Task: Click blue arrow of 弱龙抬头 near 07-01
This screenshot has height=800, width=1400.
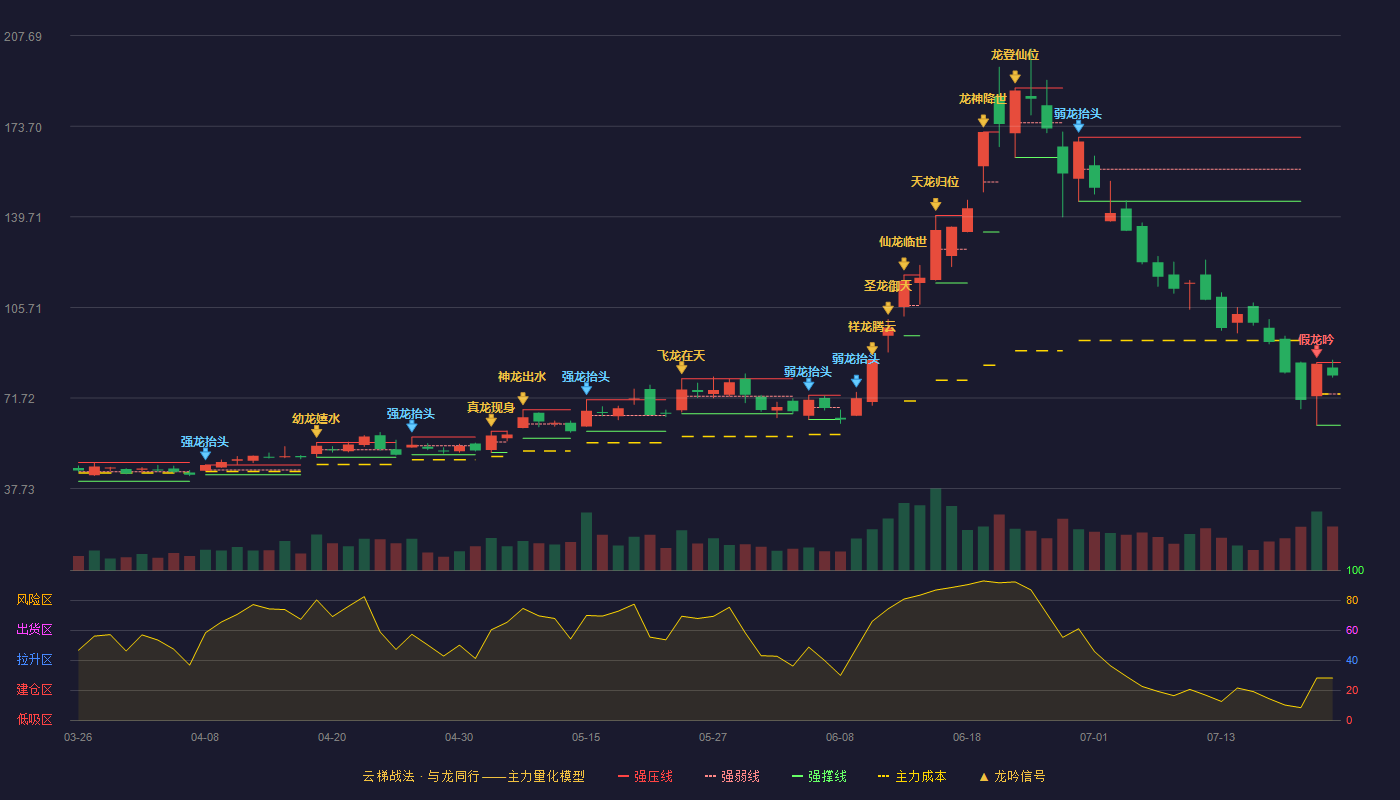Action: [1078, 126]
